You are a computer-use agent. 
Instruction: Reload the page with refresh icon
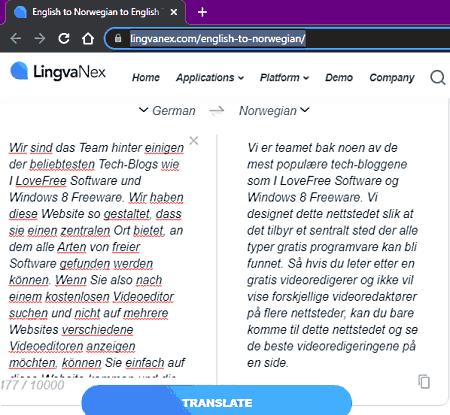(x=64, y=39)
